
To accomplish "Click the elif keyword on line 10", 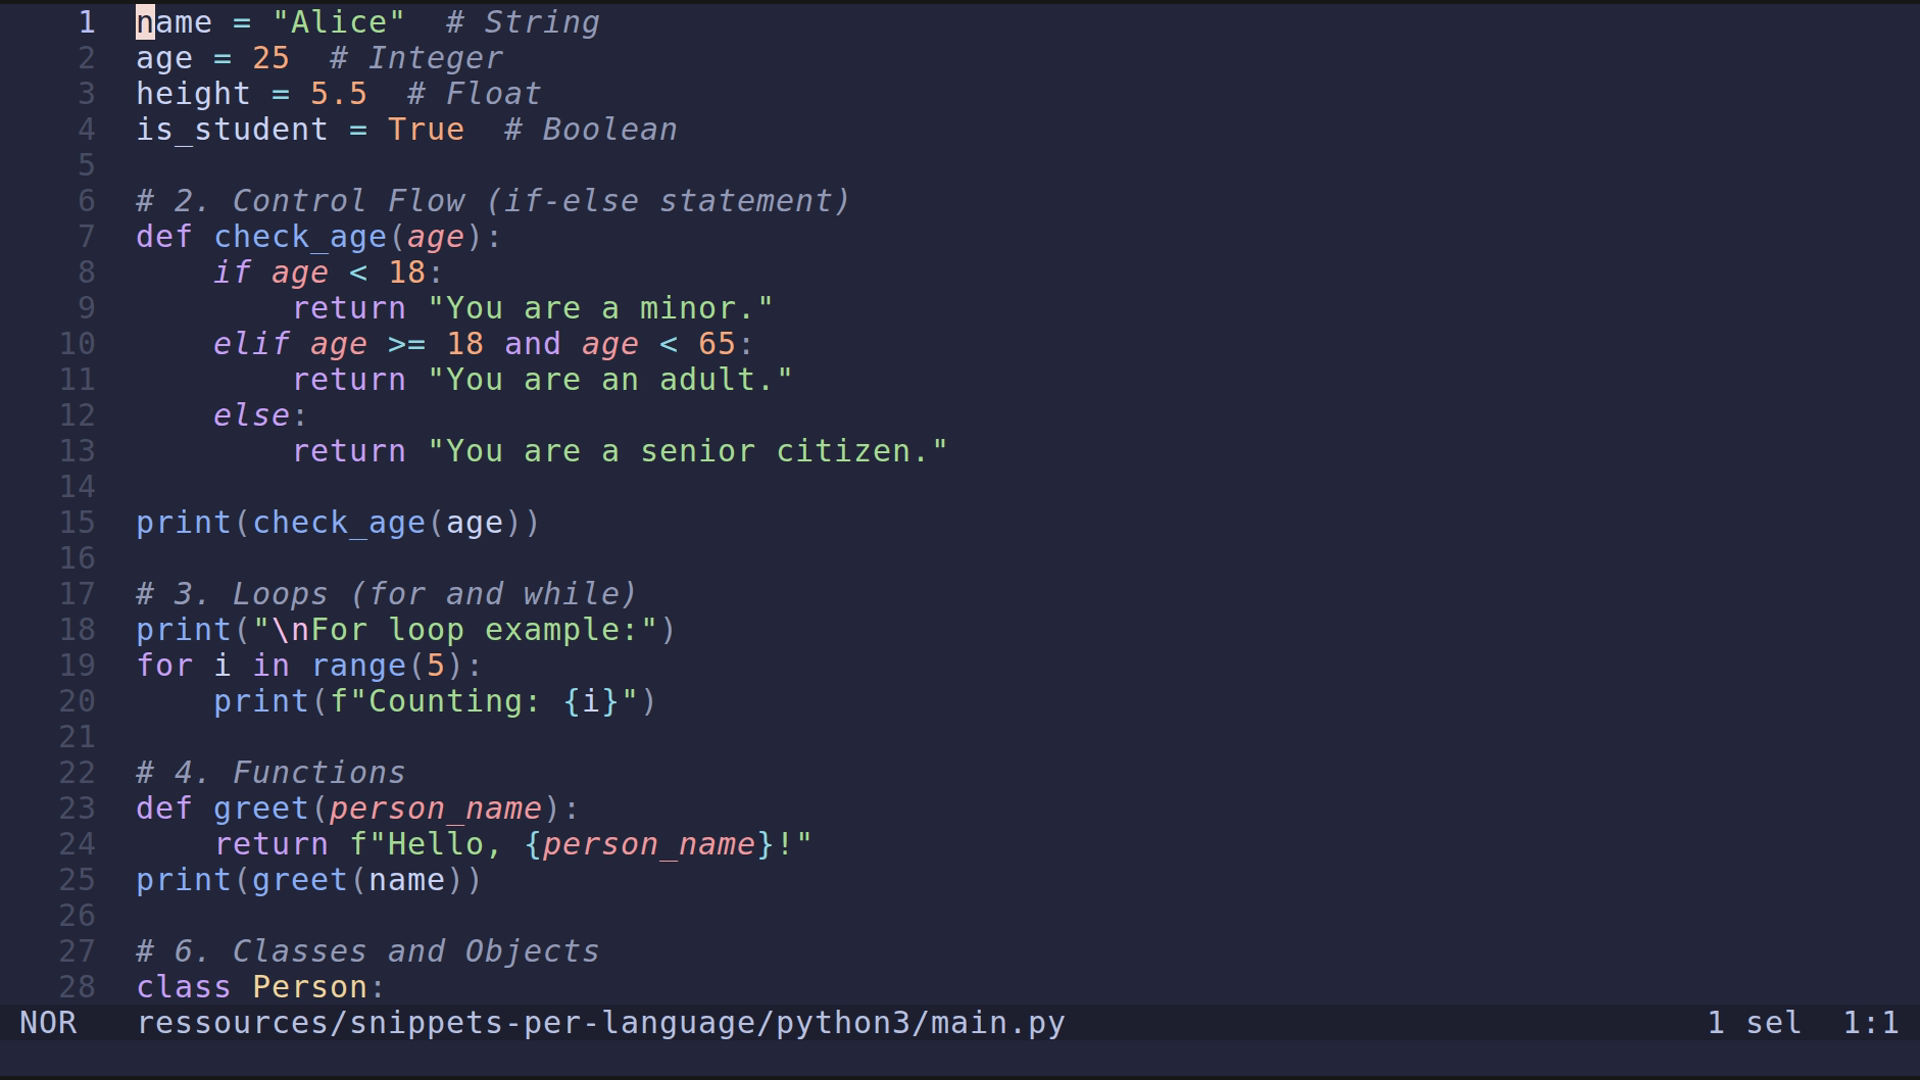I will tap(251, 343).
